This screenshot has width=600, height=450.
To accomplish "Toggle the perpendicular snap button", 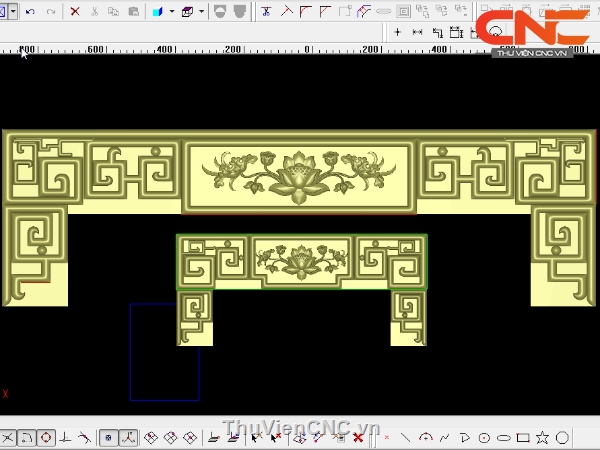I will click(x=65, y=438).
